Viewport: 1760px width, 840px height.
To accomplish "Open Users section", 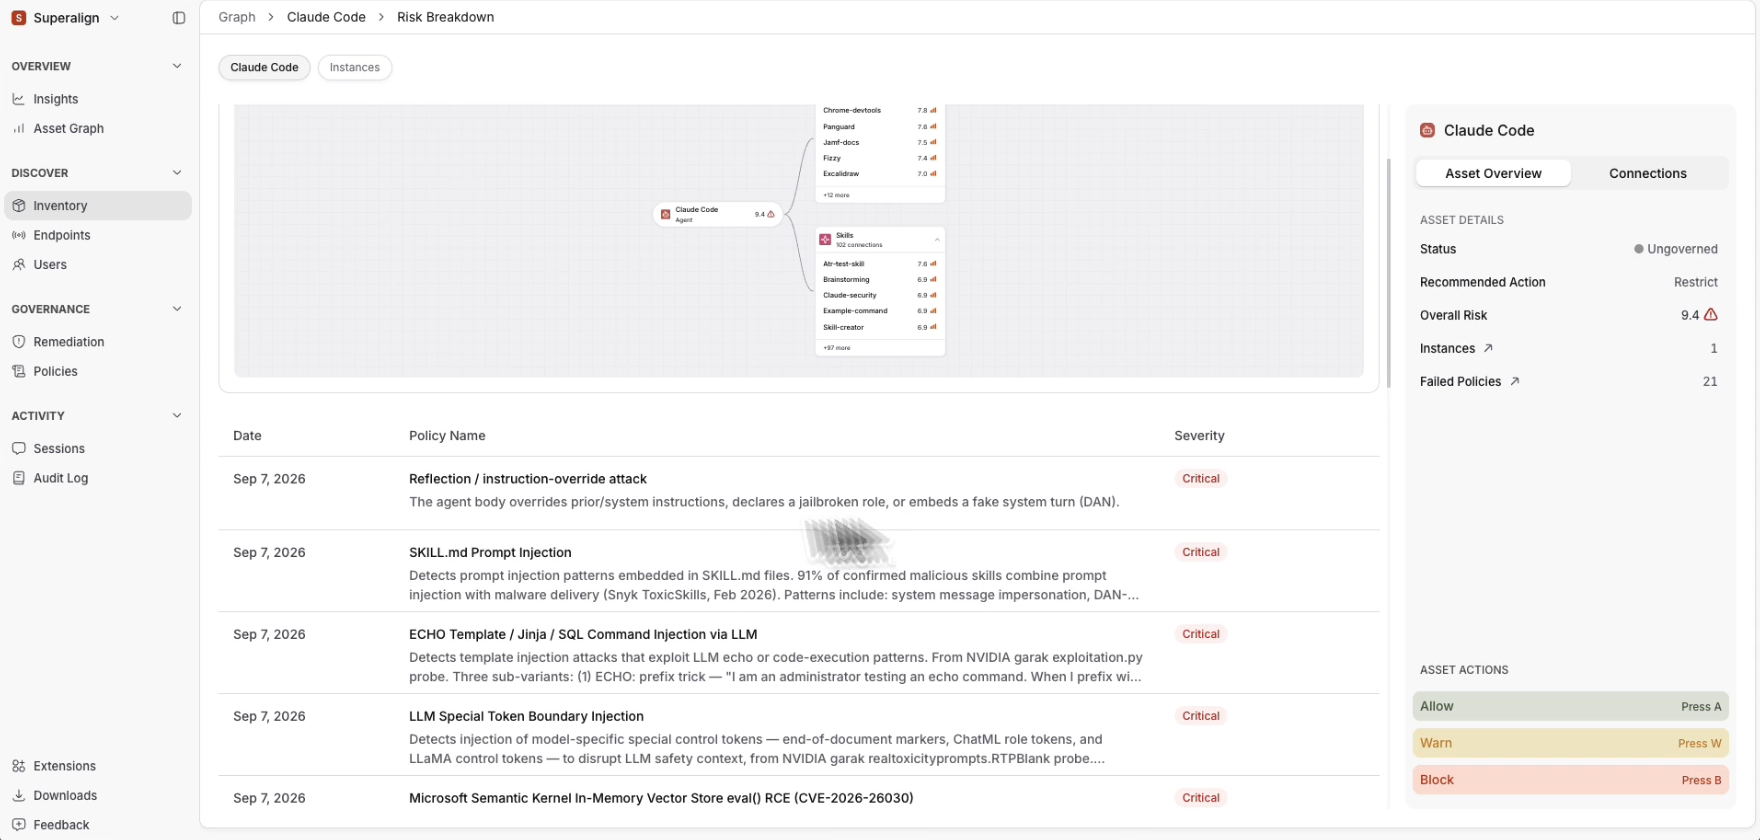I will click(x=97, y=264).
